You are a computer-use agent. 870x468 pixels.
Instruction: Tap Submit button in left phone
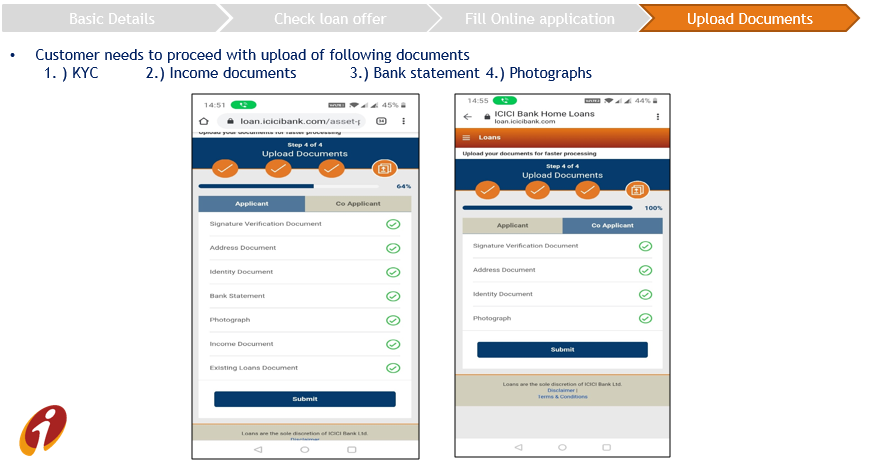tap(305, 399)
